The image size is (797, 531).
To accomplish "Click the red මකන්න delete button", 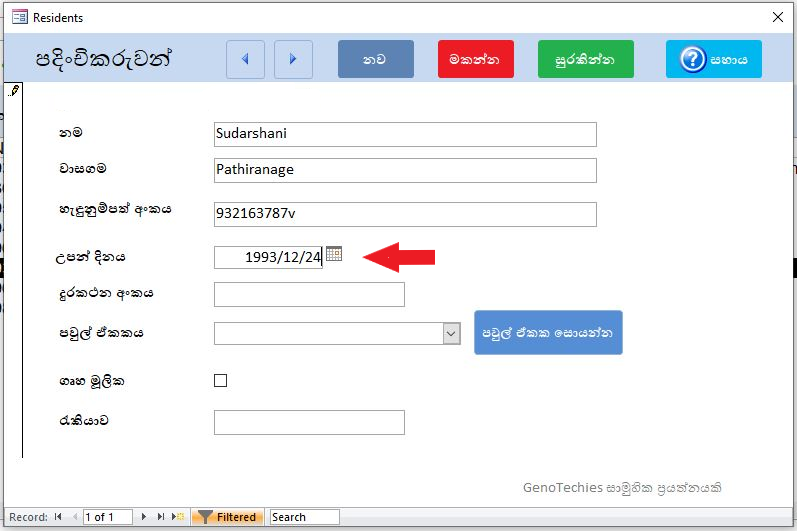I will (x=476, y=59).
